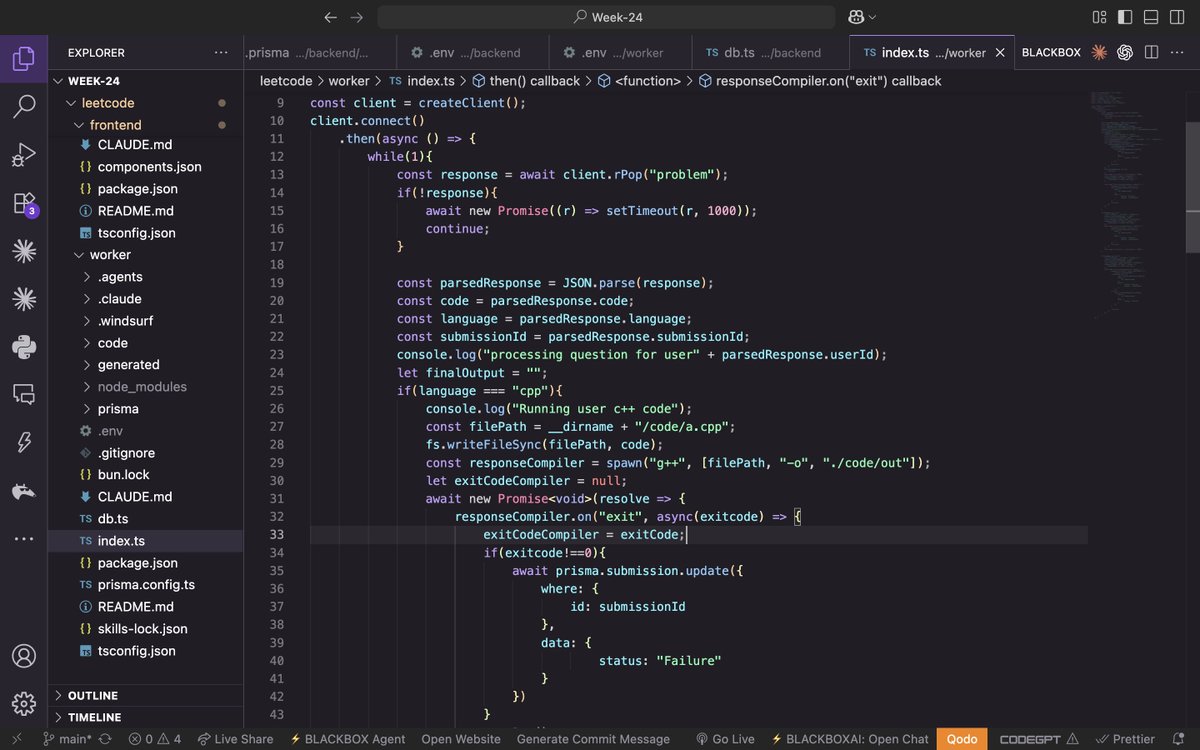1200x750 pixels.
Task: Click Live Share in status bar
Action: tap(236, 739)
